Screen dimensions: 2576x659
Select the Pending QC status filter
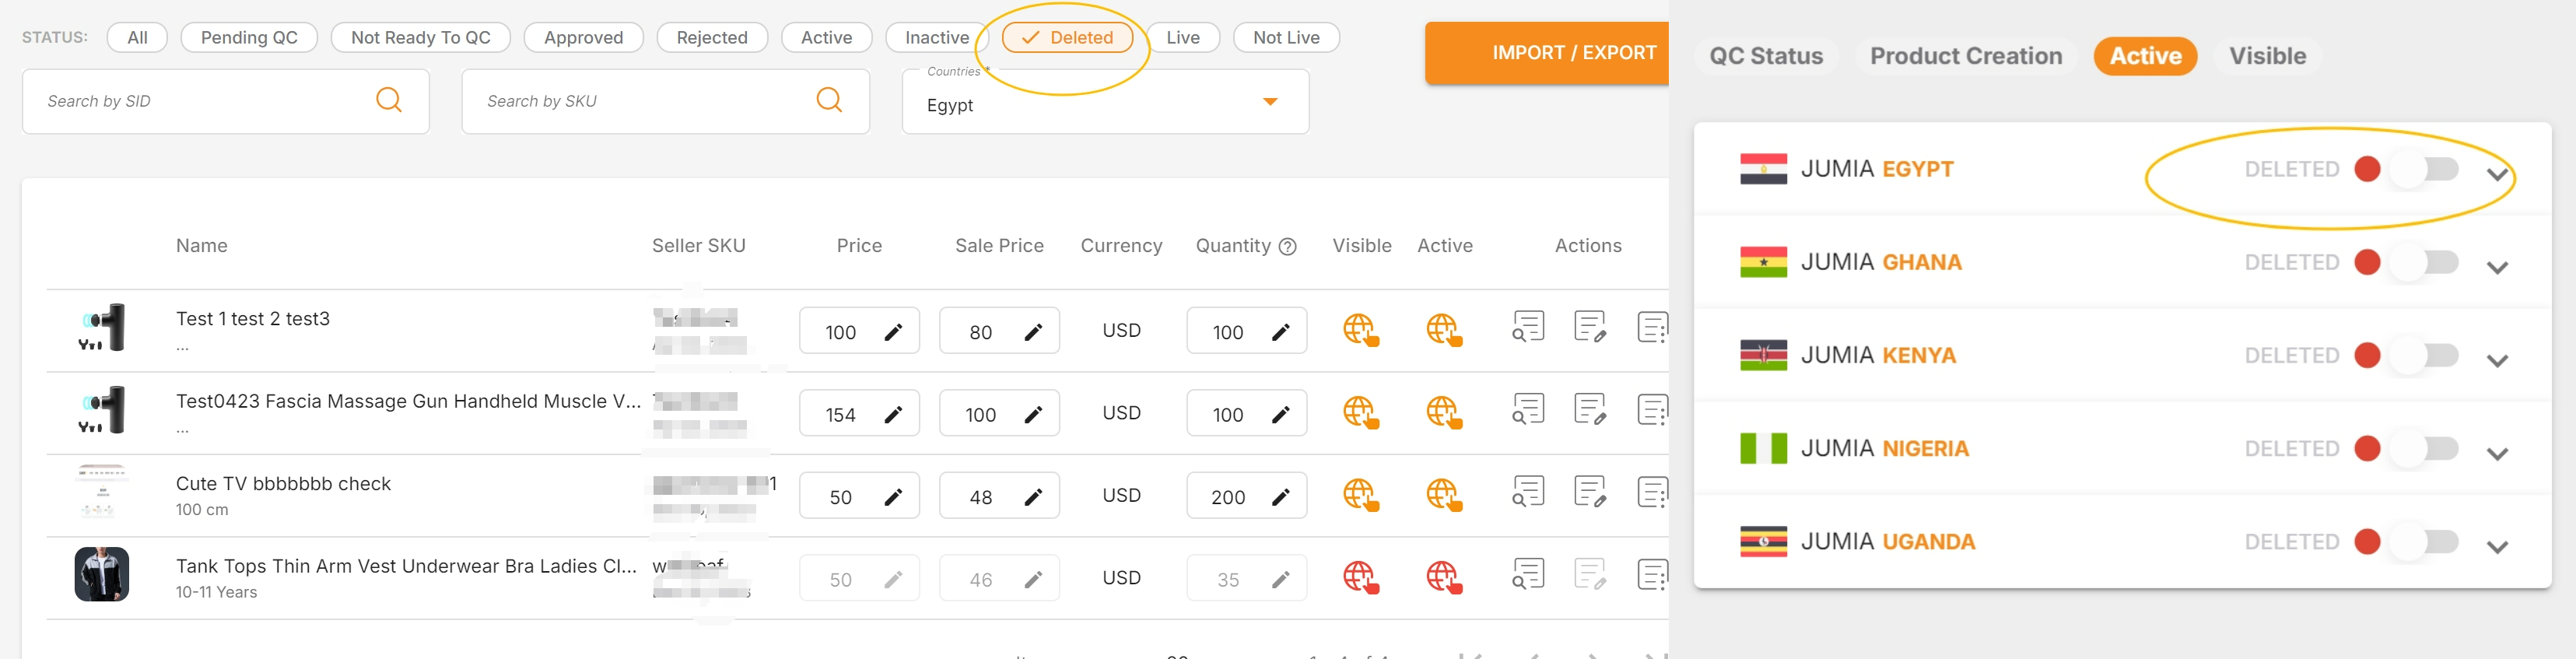coord(249,38)
